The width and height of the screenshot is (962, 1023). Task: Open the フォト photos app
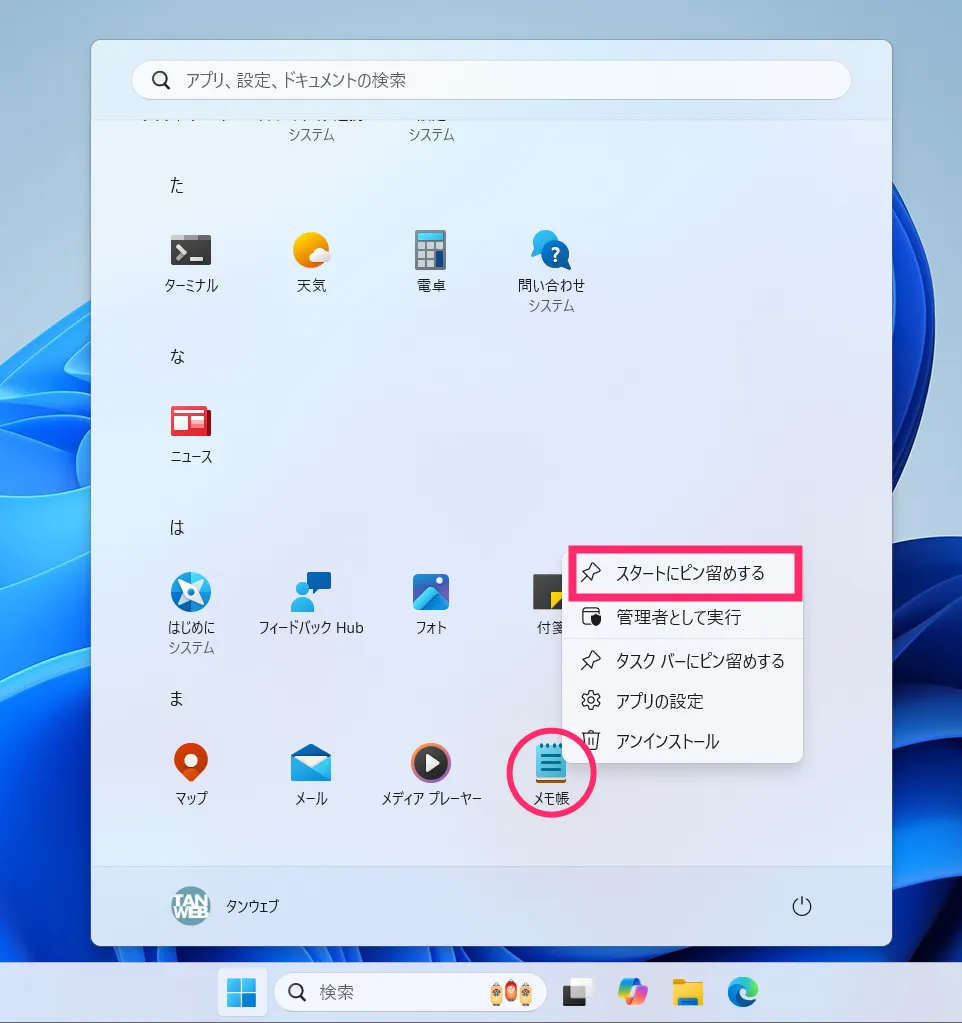[430, 604]
